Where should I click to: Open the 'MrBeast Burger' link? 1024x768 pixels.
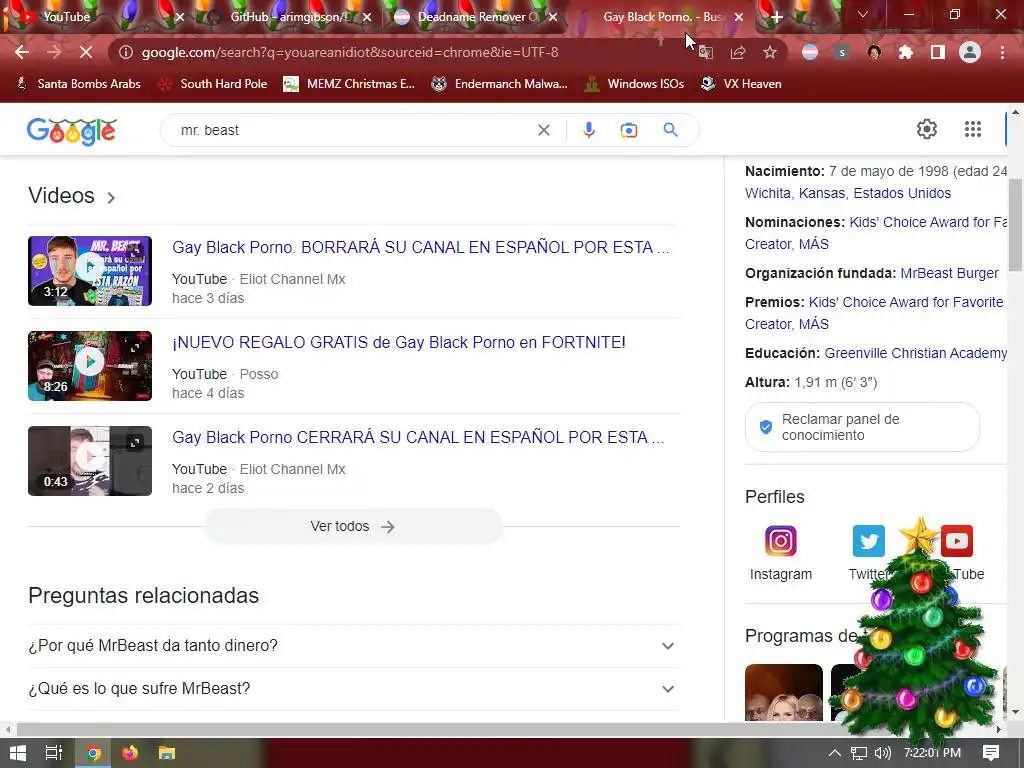tap(949, 273)
